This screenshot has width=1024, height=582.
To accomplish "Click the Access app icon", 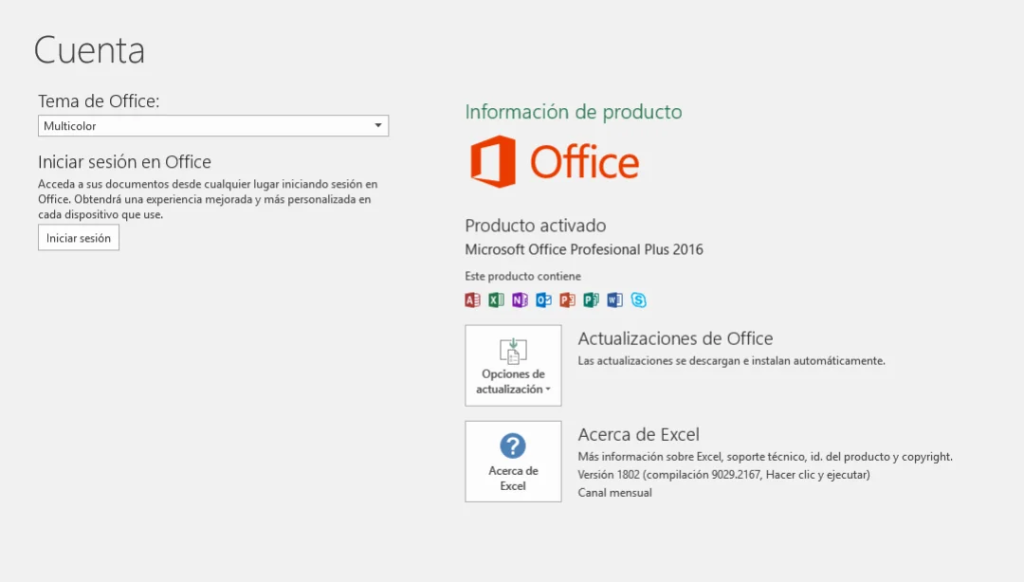I will [x=472, y=300].
